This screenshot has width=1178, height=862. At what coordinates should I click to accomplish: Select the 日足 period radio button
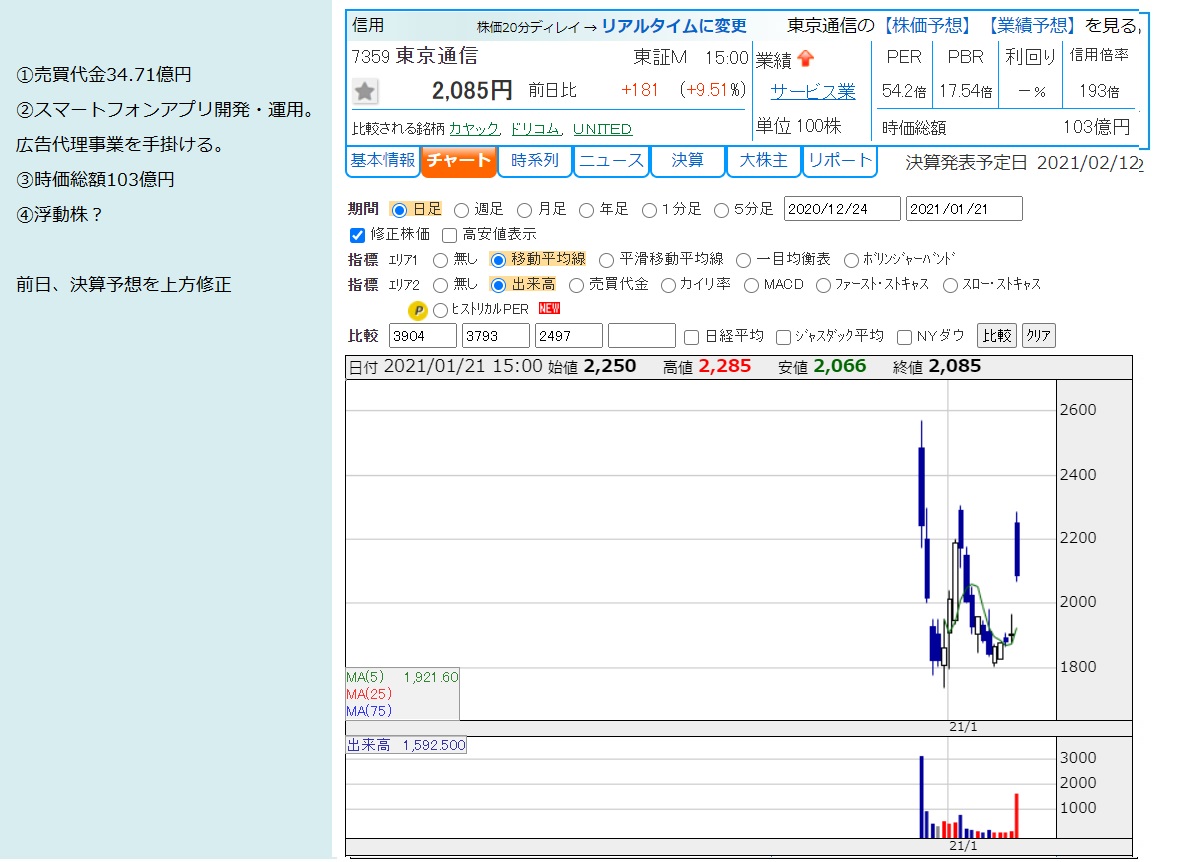400,210
